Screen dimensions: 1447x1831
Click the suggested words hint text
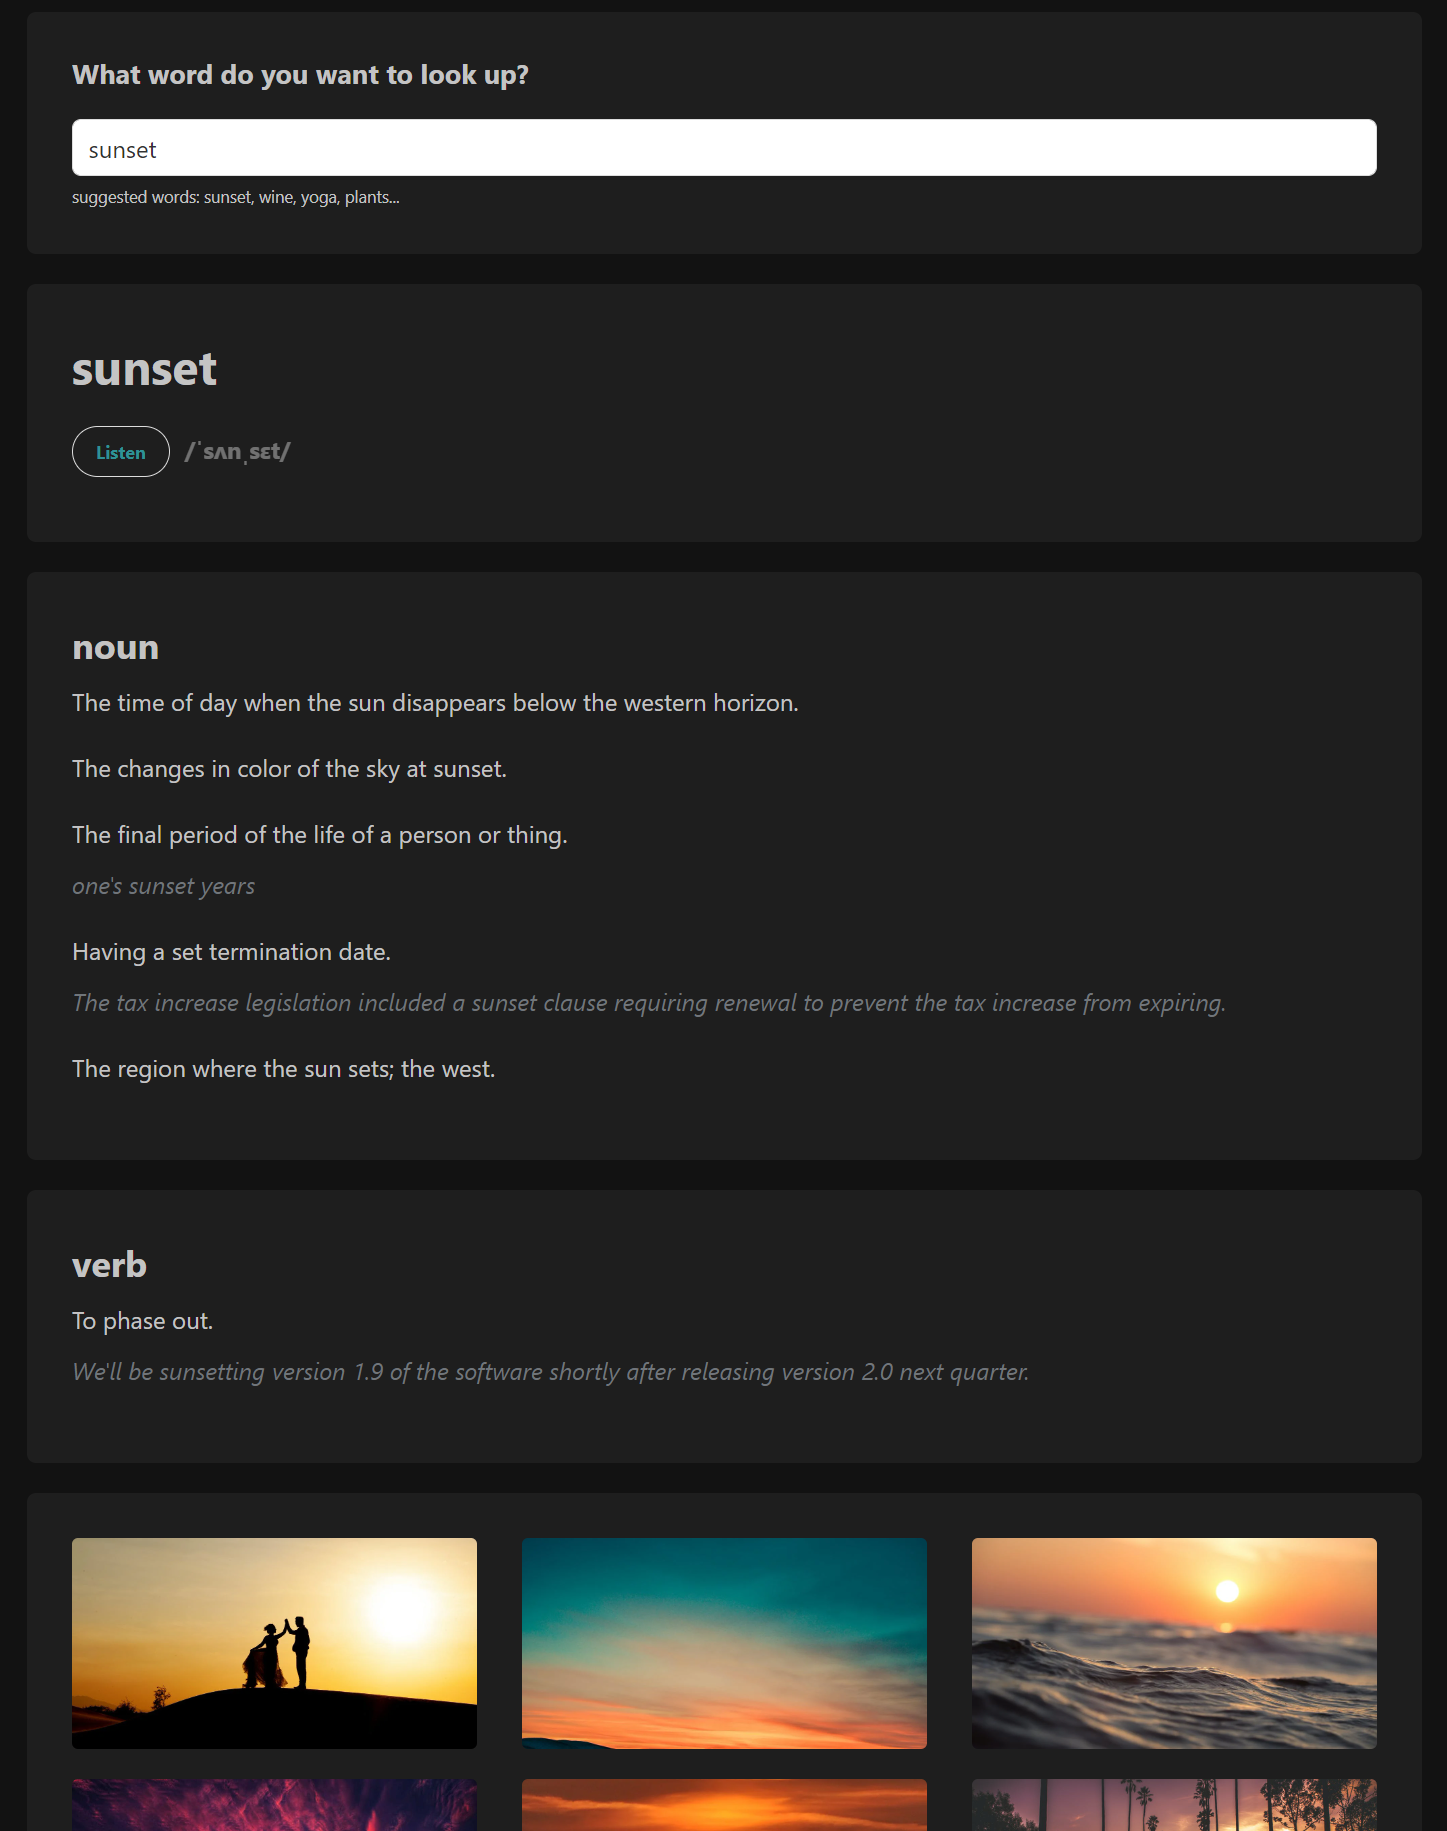point(236,197)
